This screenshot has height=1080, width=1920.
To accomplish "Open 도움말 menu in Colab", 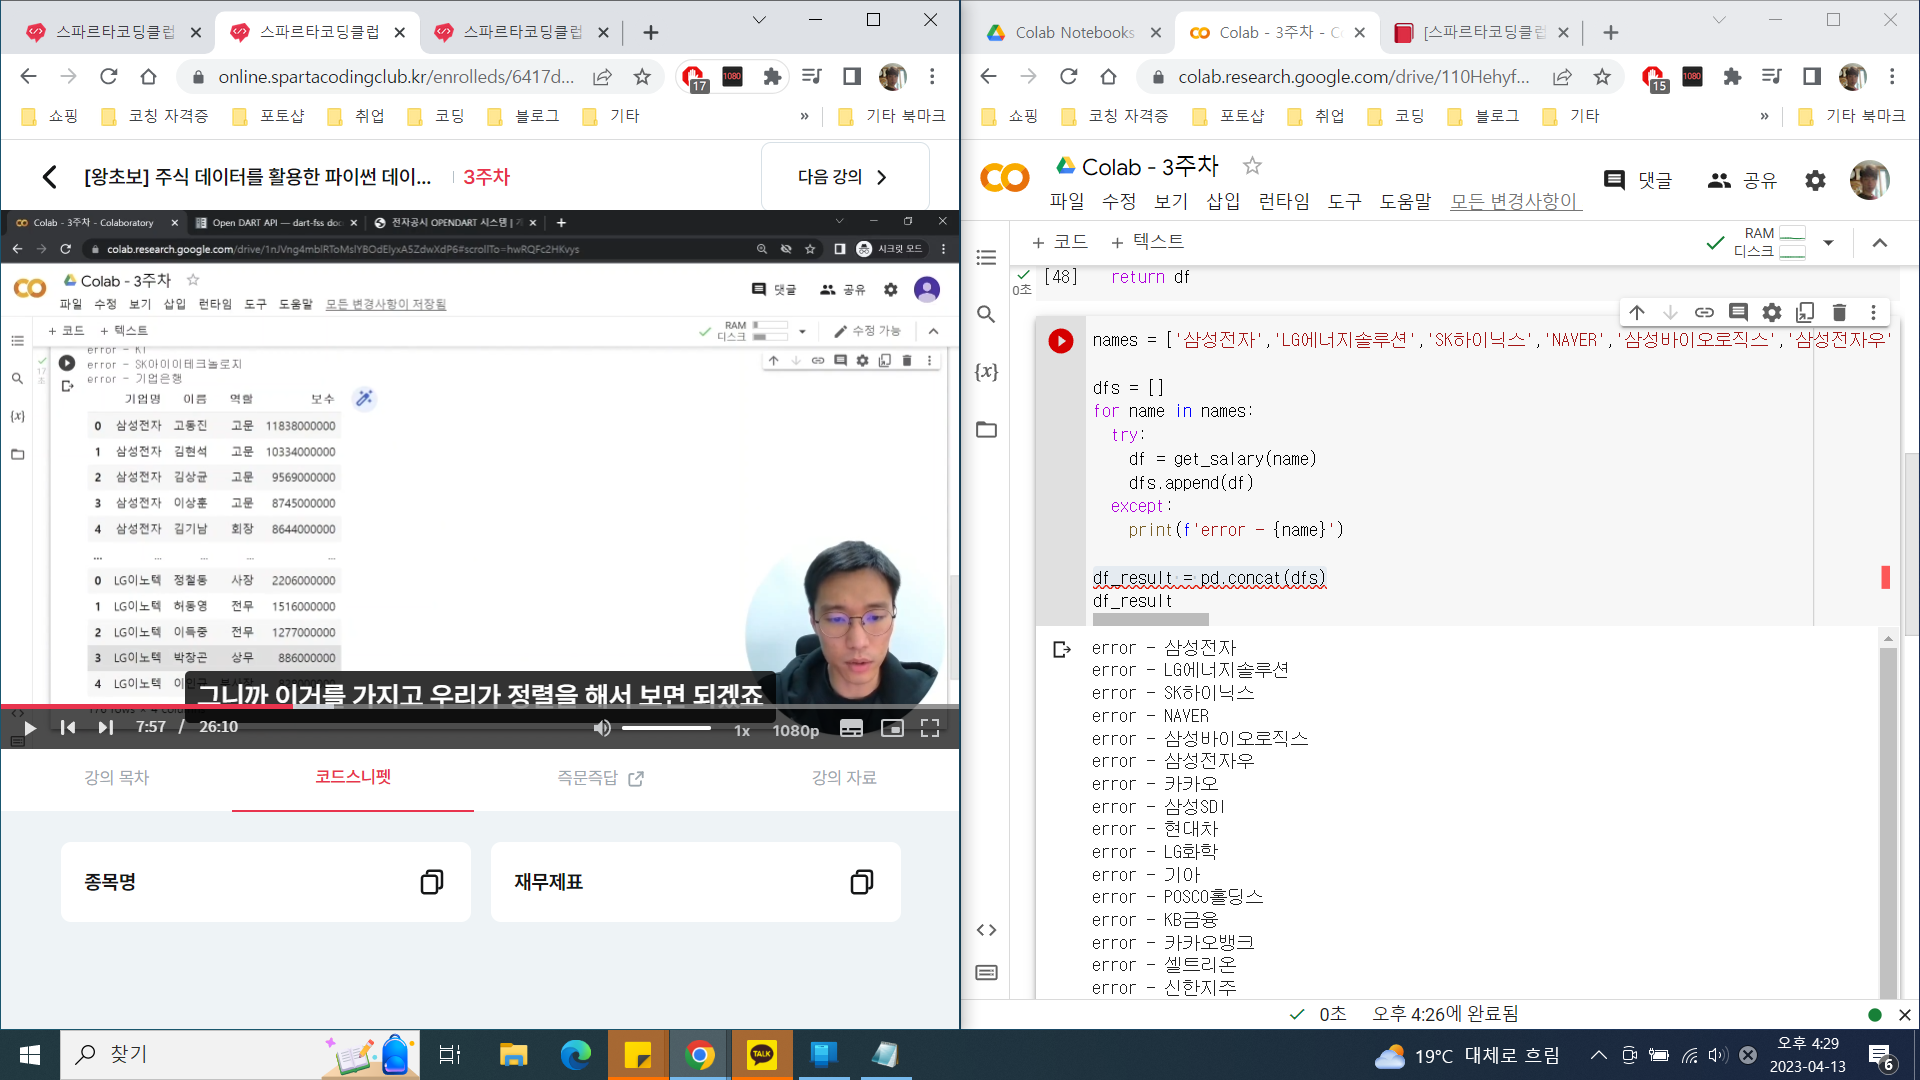I will 1405,201.
